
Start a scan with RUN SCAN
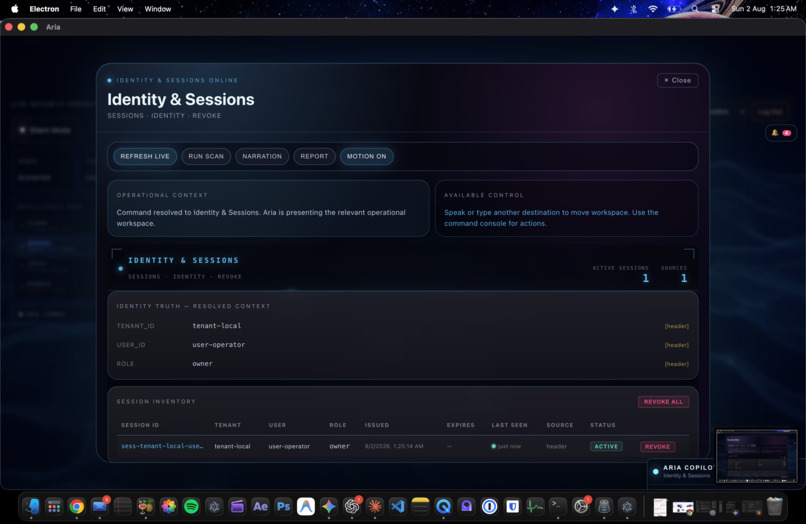pyautogui.click(x=206, y=156)
